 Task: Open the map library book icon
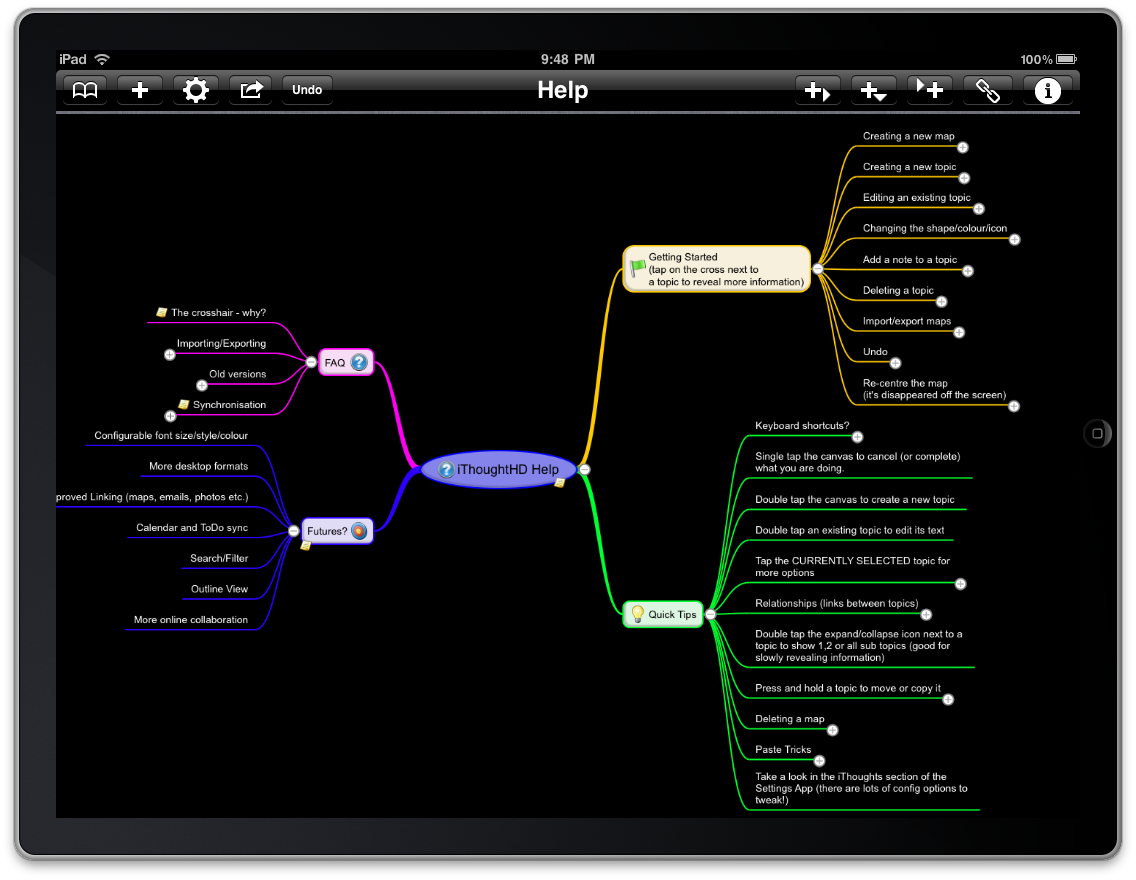tap(85, 91)
